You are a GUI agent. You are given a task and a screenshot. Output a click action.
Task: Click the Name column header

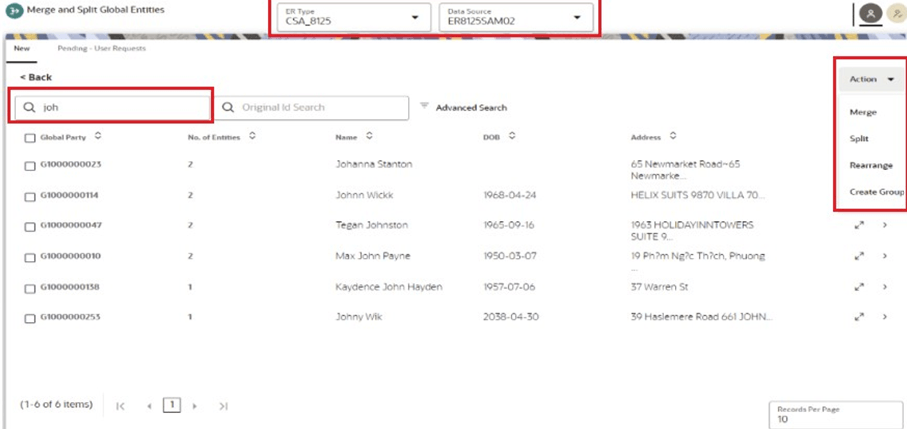(x=346, y=138)
